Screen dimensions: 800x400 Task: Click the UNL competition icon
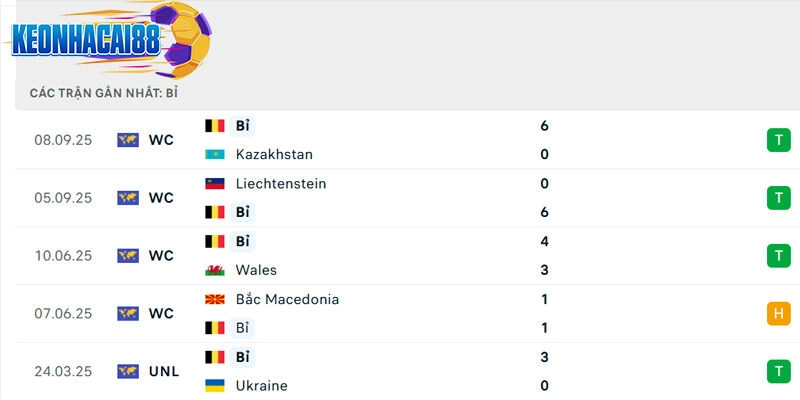(127, 371)
